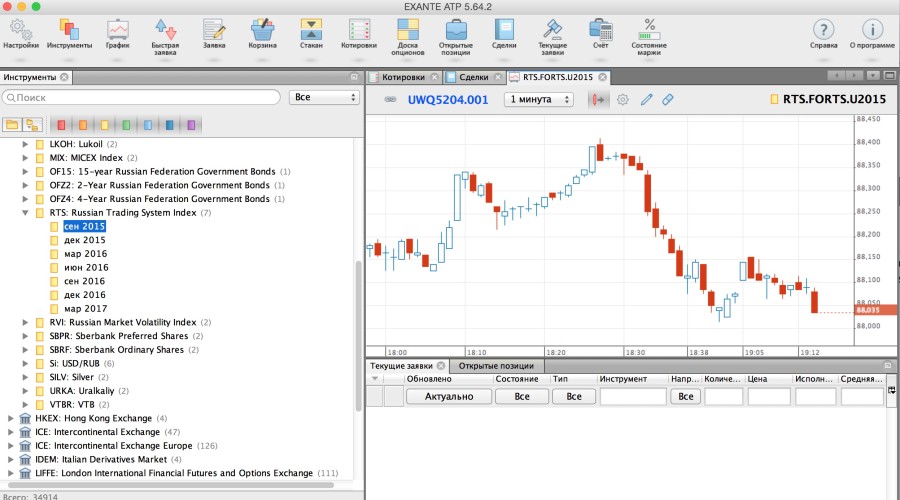Toggle the red instrument type filter
Viewport: 900px width, 500px height.
[61, 125]
